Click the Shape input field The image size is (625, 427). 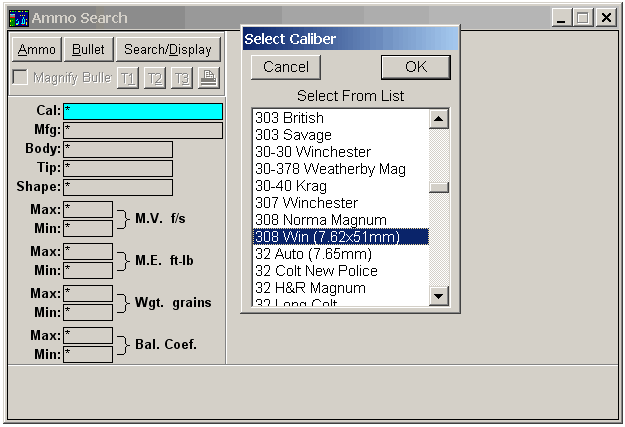point(118,187)
